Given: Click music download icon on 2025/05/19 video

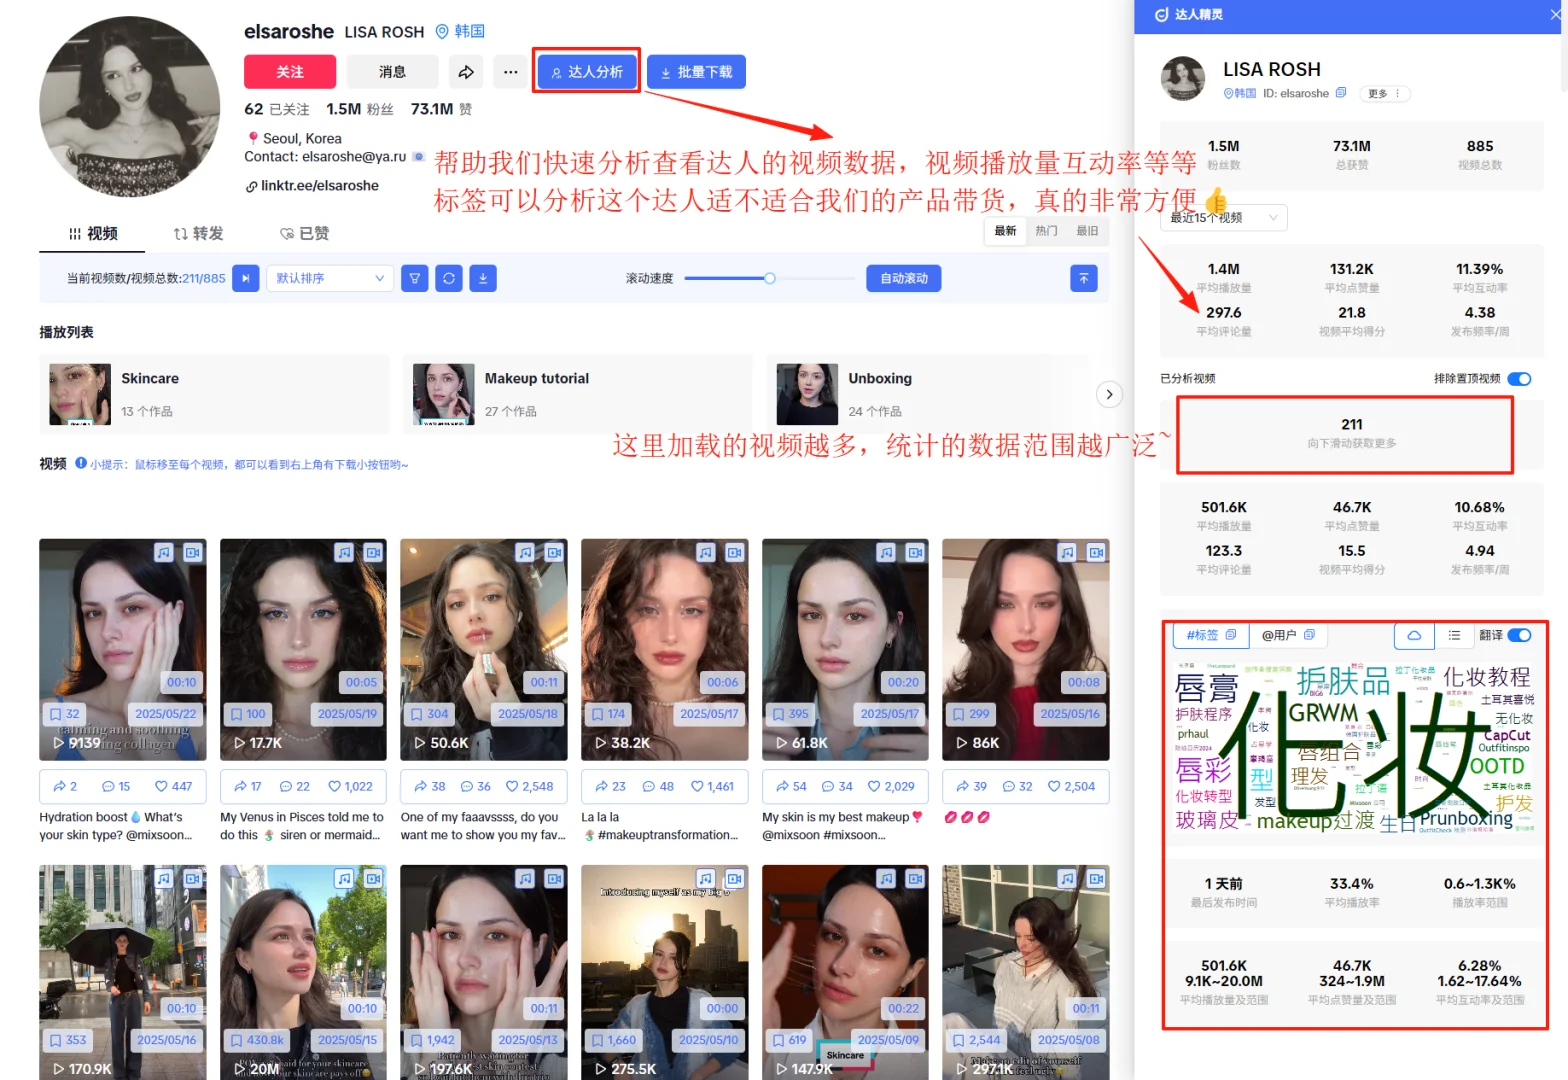Looking at the screenshot, I should pos(344,552).
